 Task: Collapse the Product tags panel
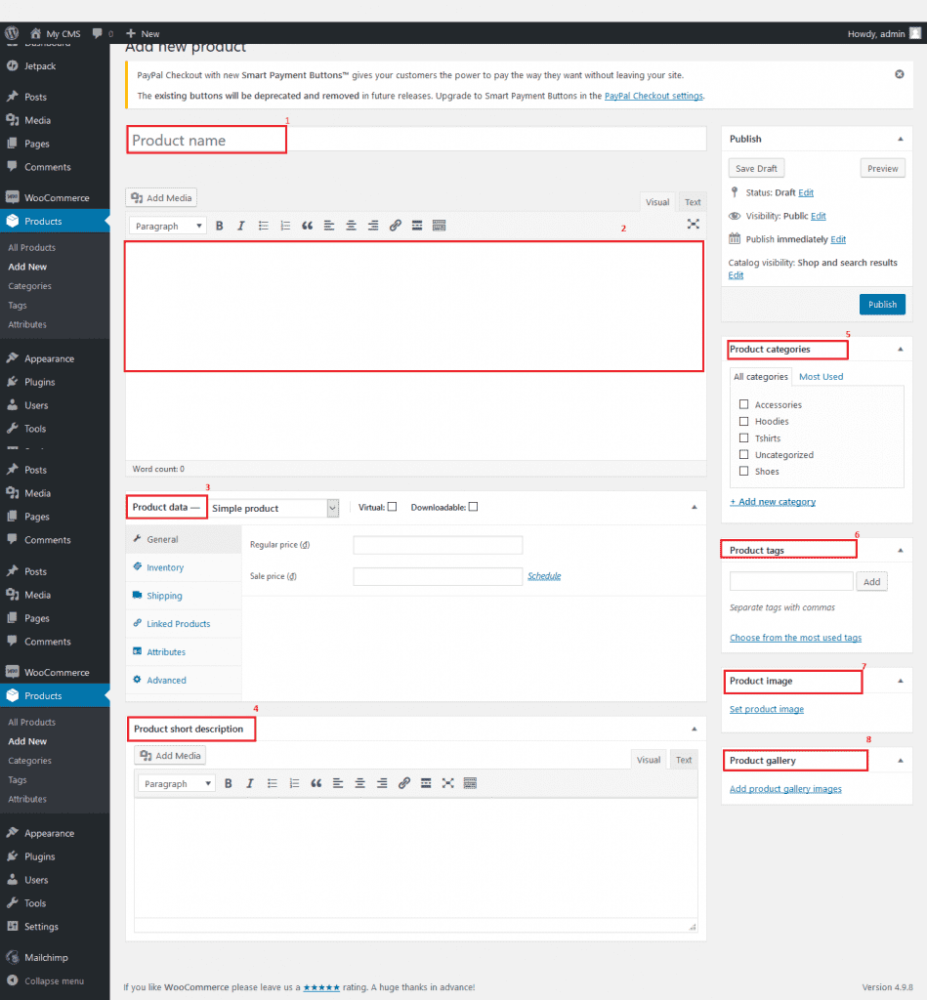coord(900,550)
